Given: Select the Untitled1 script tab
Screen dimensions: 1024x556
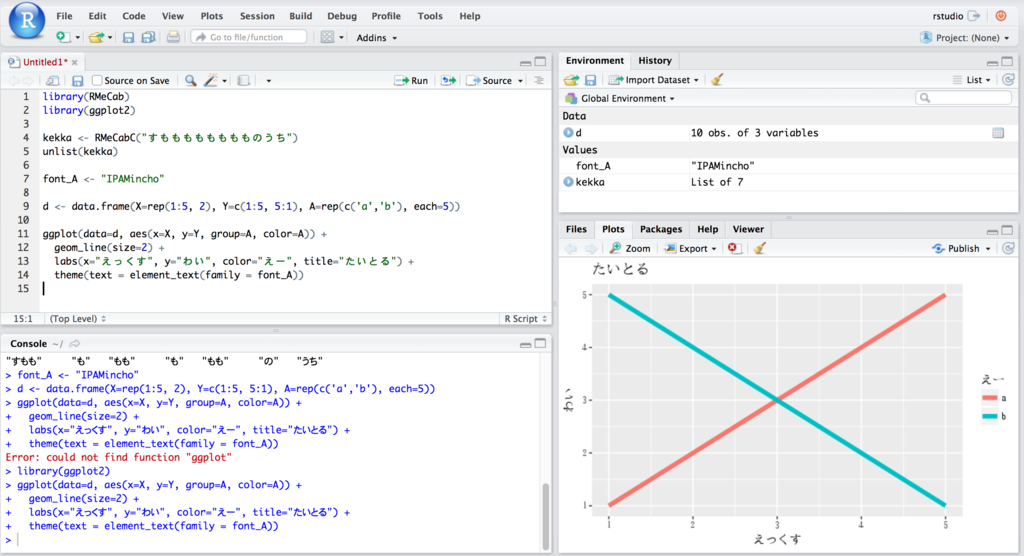Looking at the screenshot, I should [x=44, y=62].
